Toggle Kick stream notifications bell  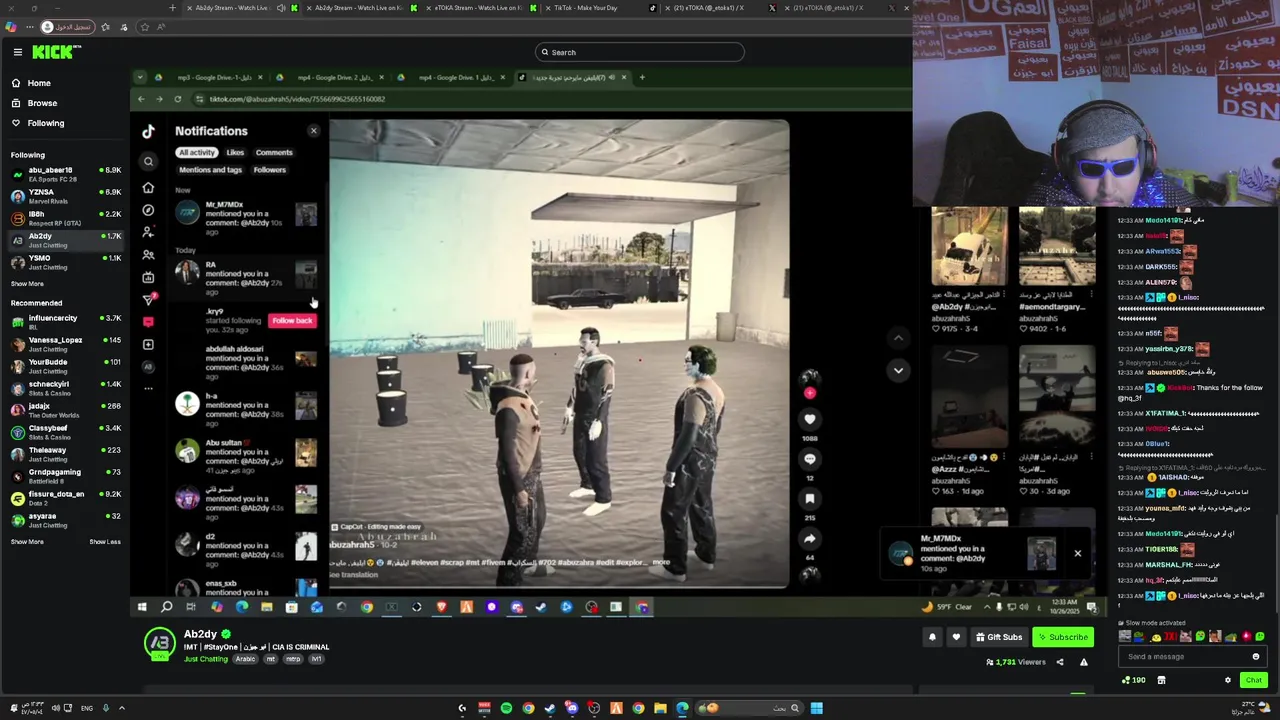932,637
